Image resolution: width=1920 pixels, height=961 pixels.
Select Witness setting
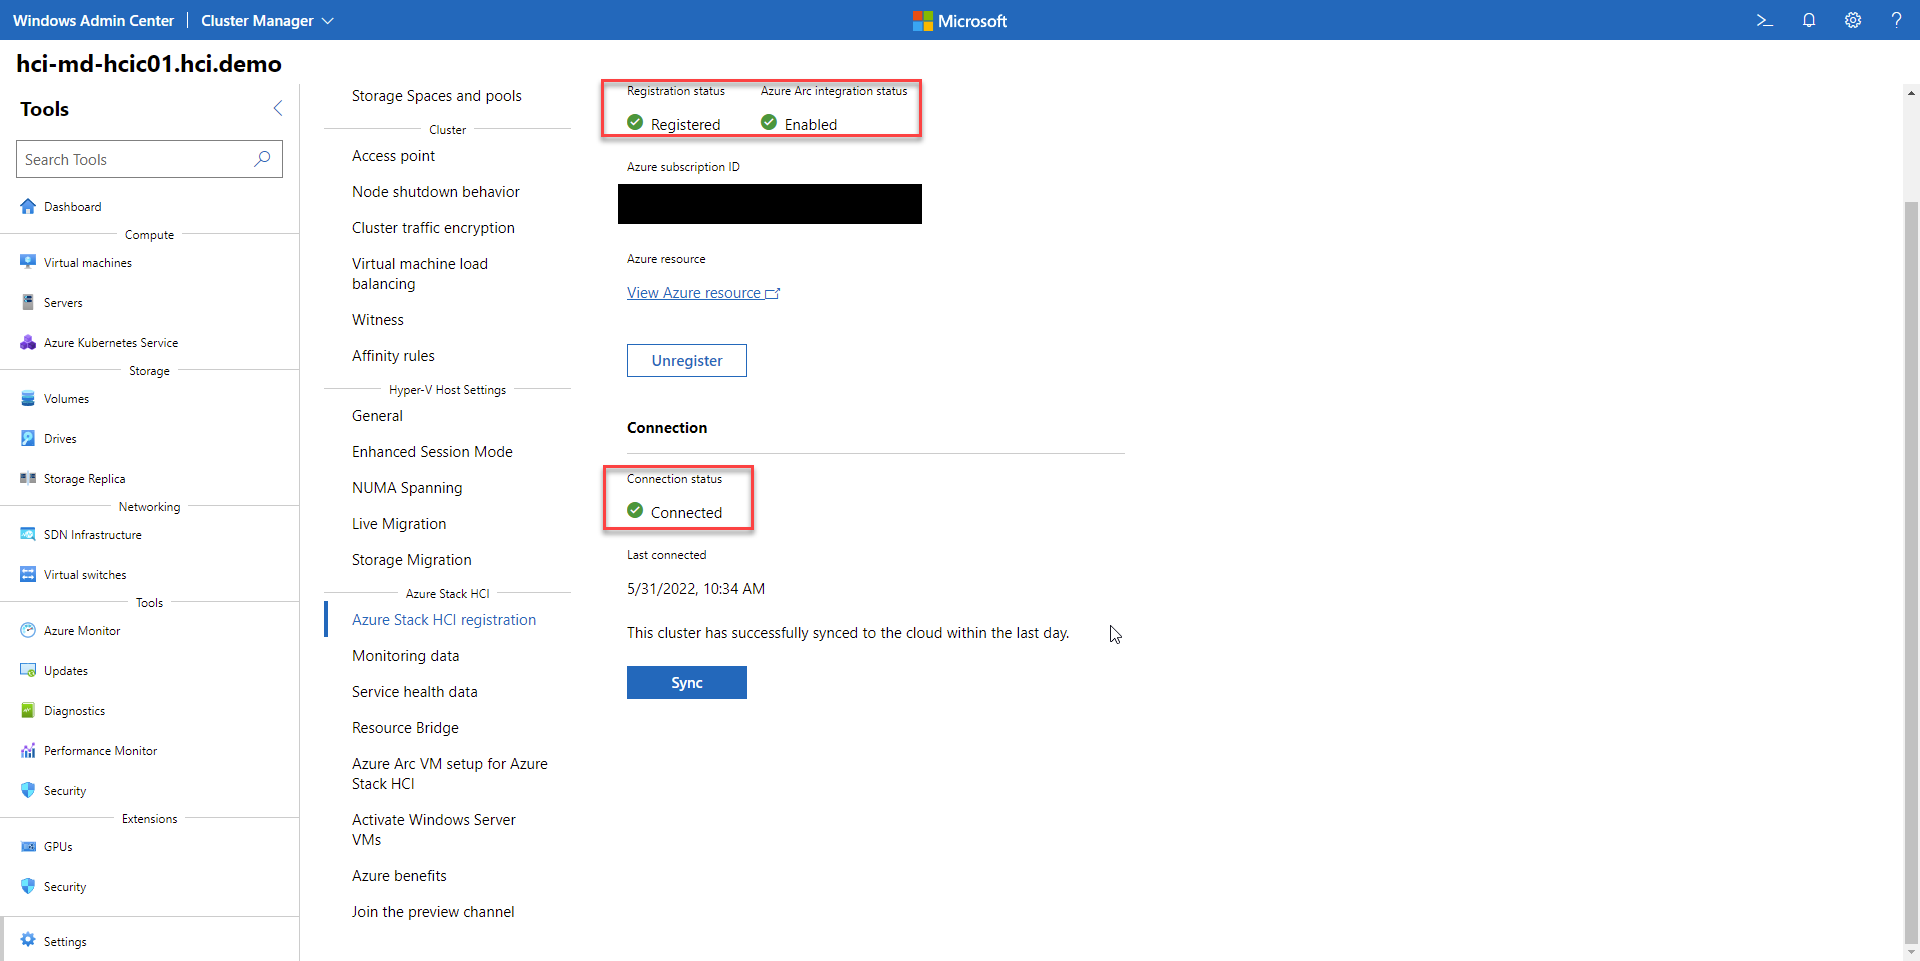click(x=378, y=320)
